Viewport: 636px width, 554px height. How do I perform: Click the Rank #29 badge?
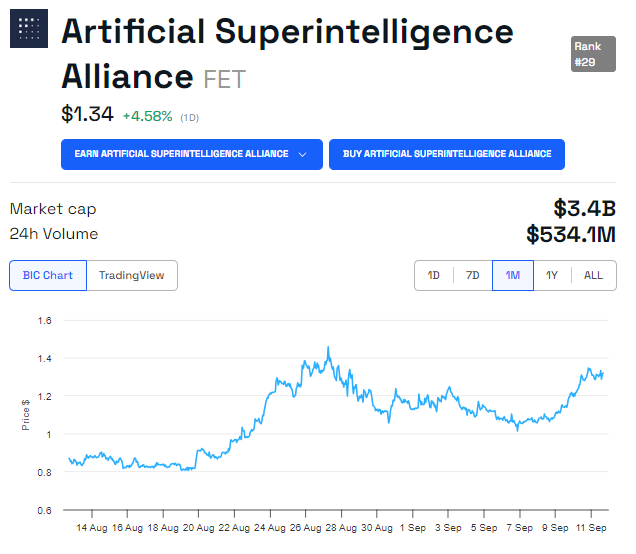click(x=593, y=54)
